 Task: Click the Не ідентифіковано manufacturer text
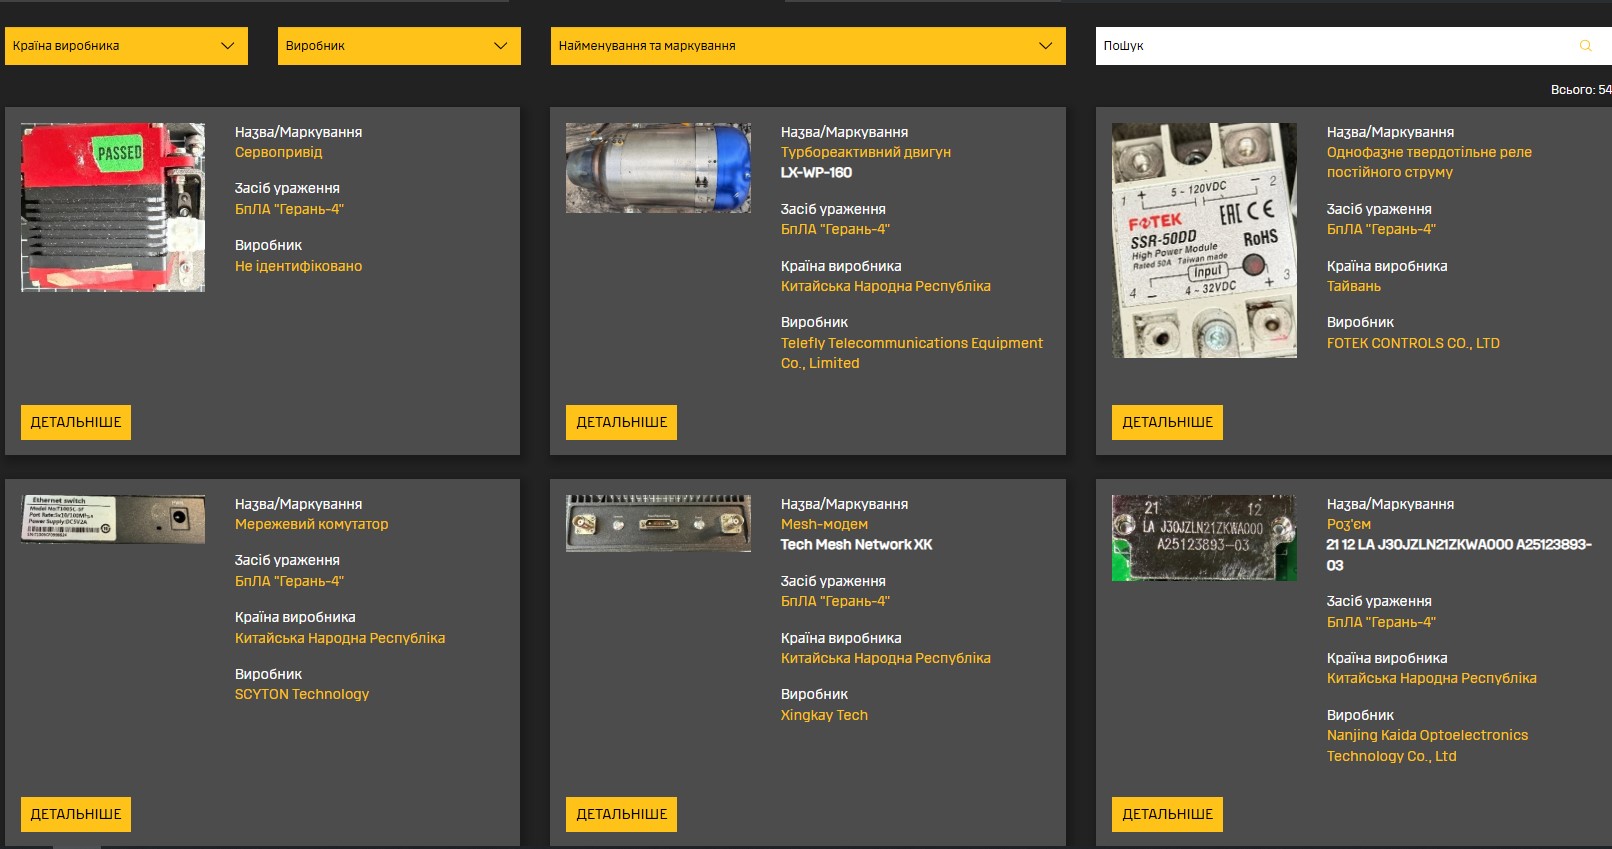point(299,266)
